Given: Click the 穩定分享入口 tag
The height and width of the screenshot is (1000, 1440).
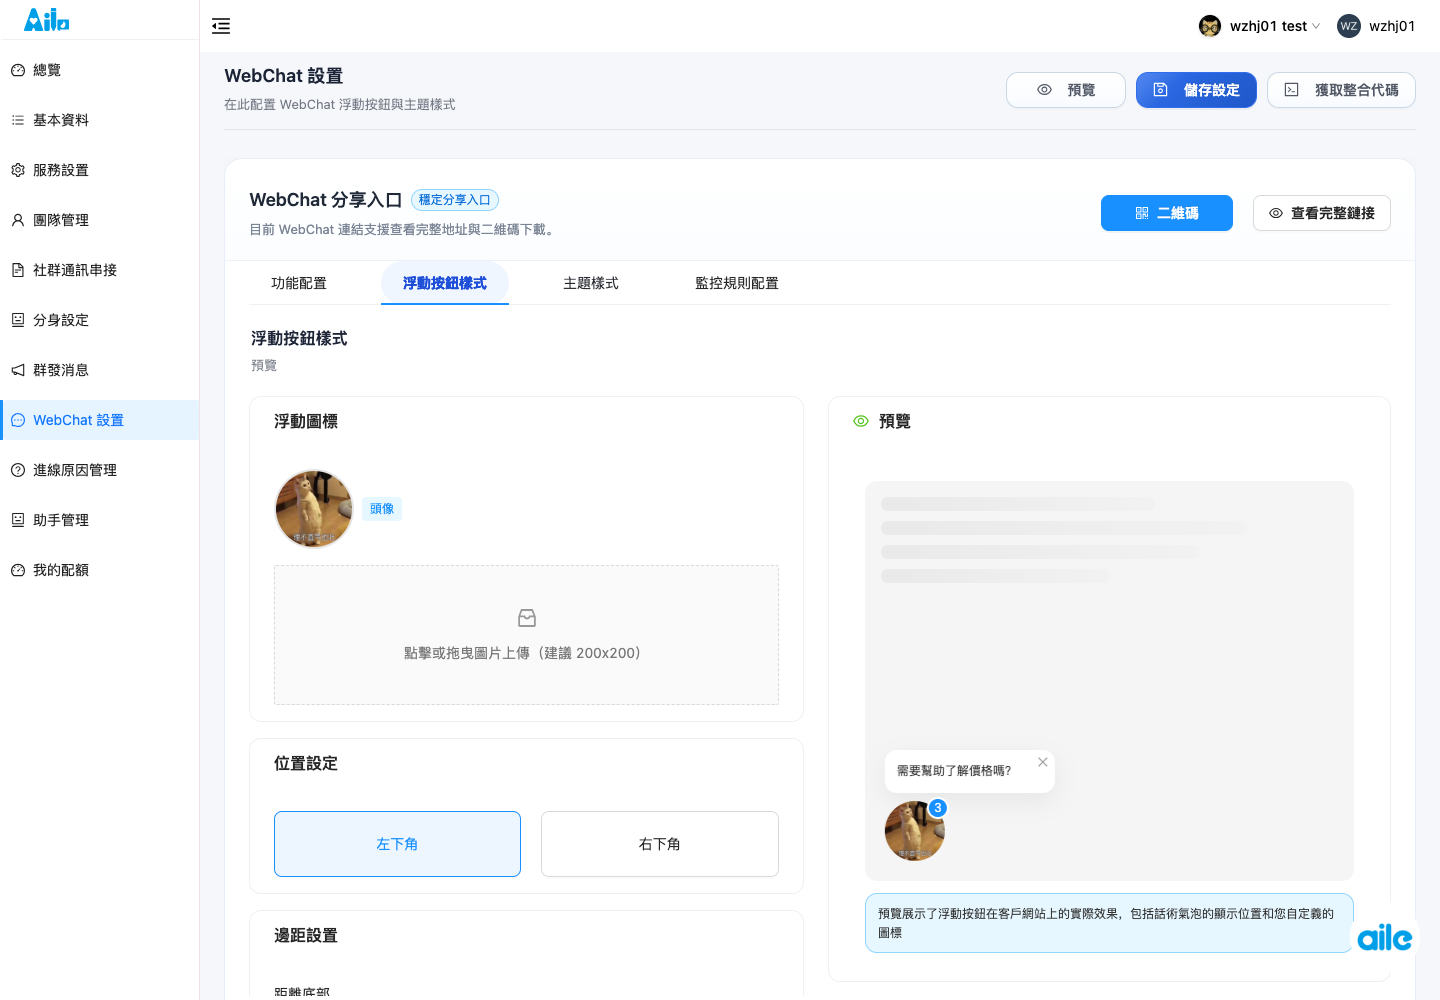Looking at the screenshot, I should click(x=455, y=200).
